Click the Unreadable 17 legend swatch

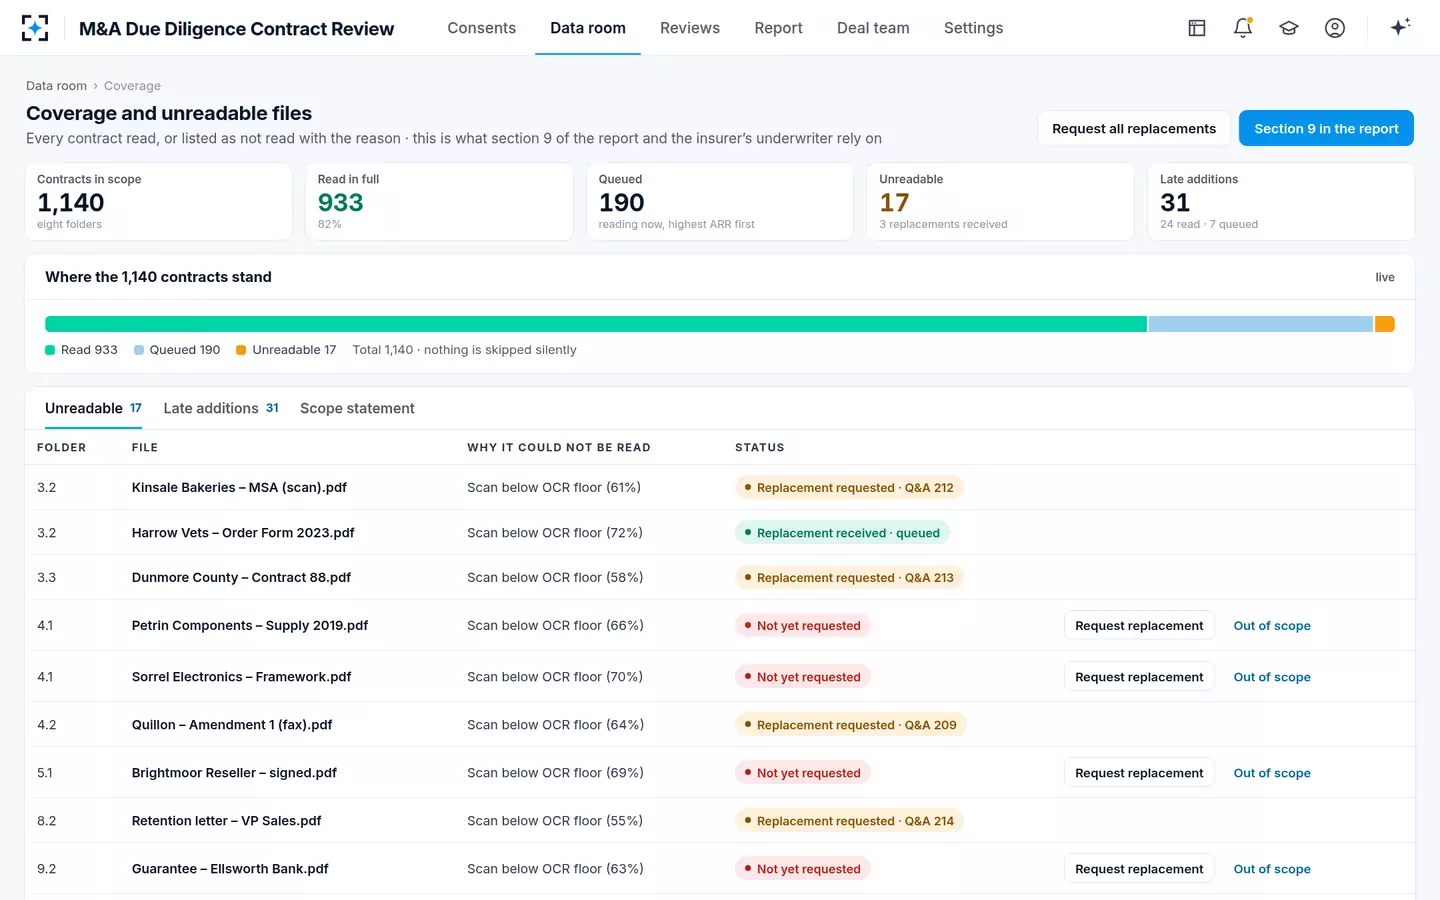click(x=241, y=350)
